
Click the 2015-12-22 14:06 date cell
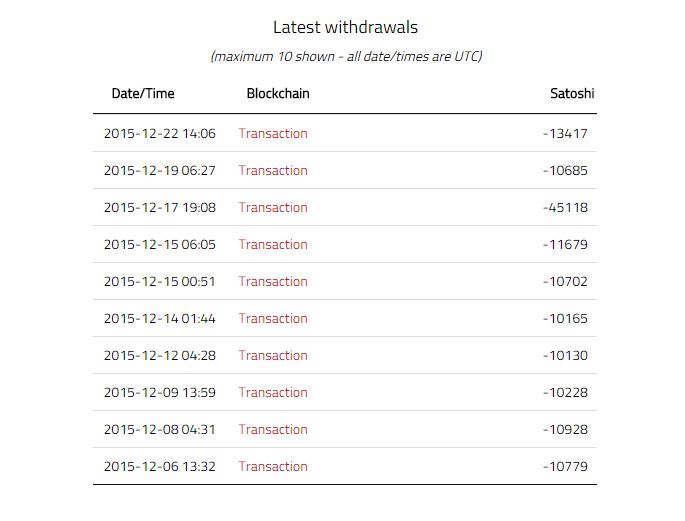coord(159,134)
